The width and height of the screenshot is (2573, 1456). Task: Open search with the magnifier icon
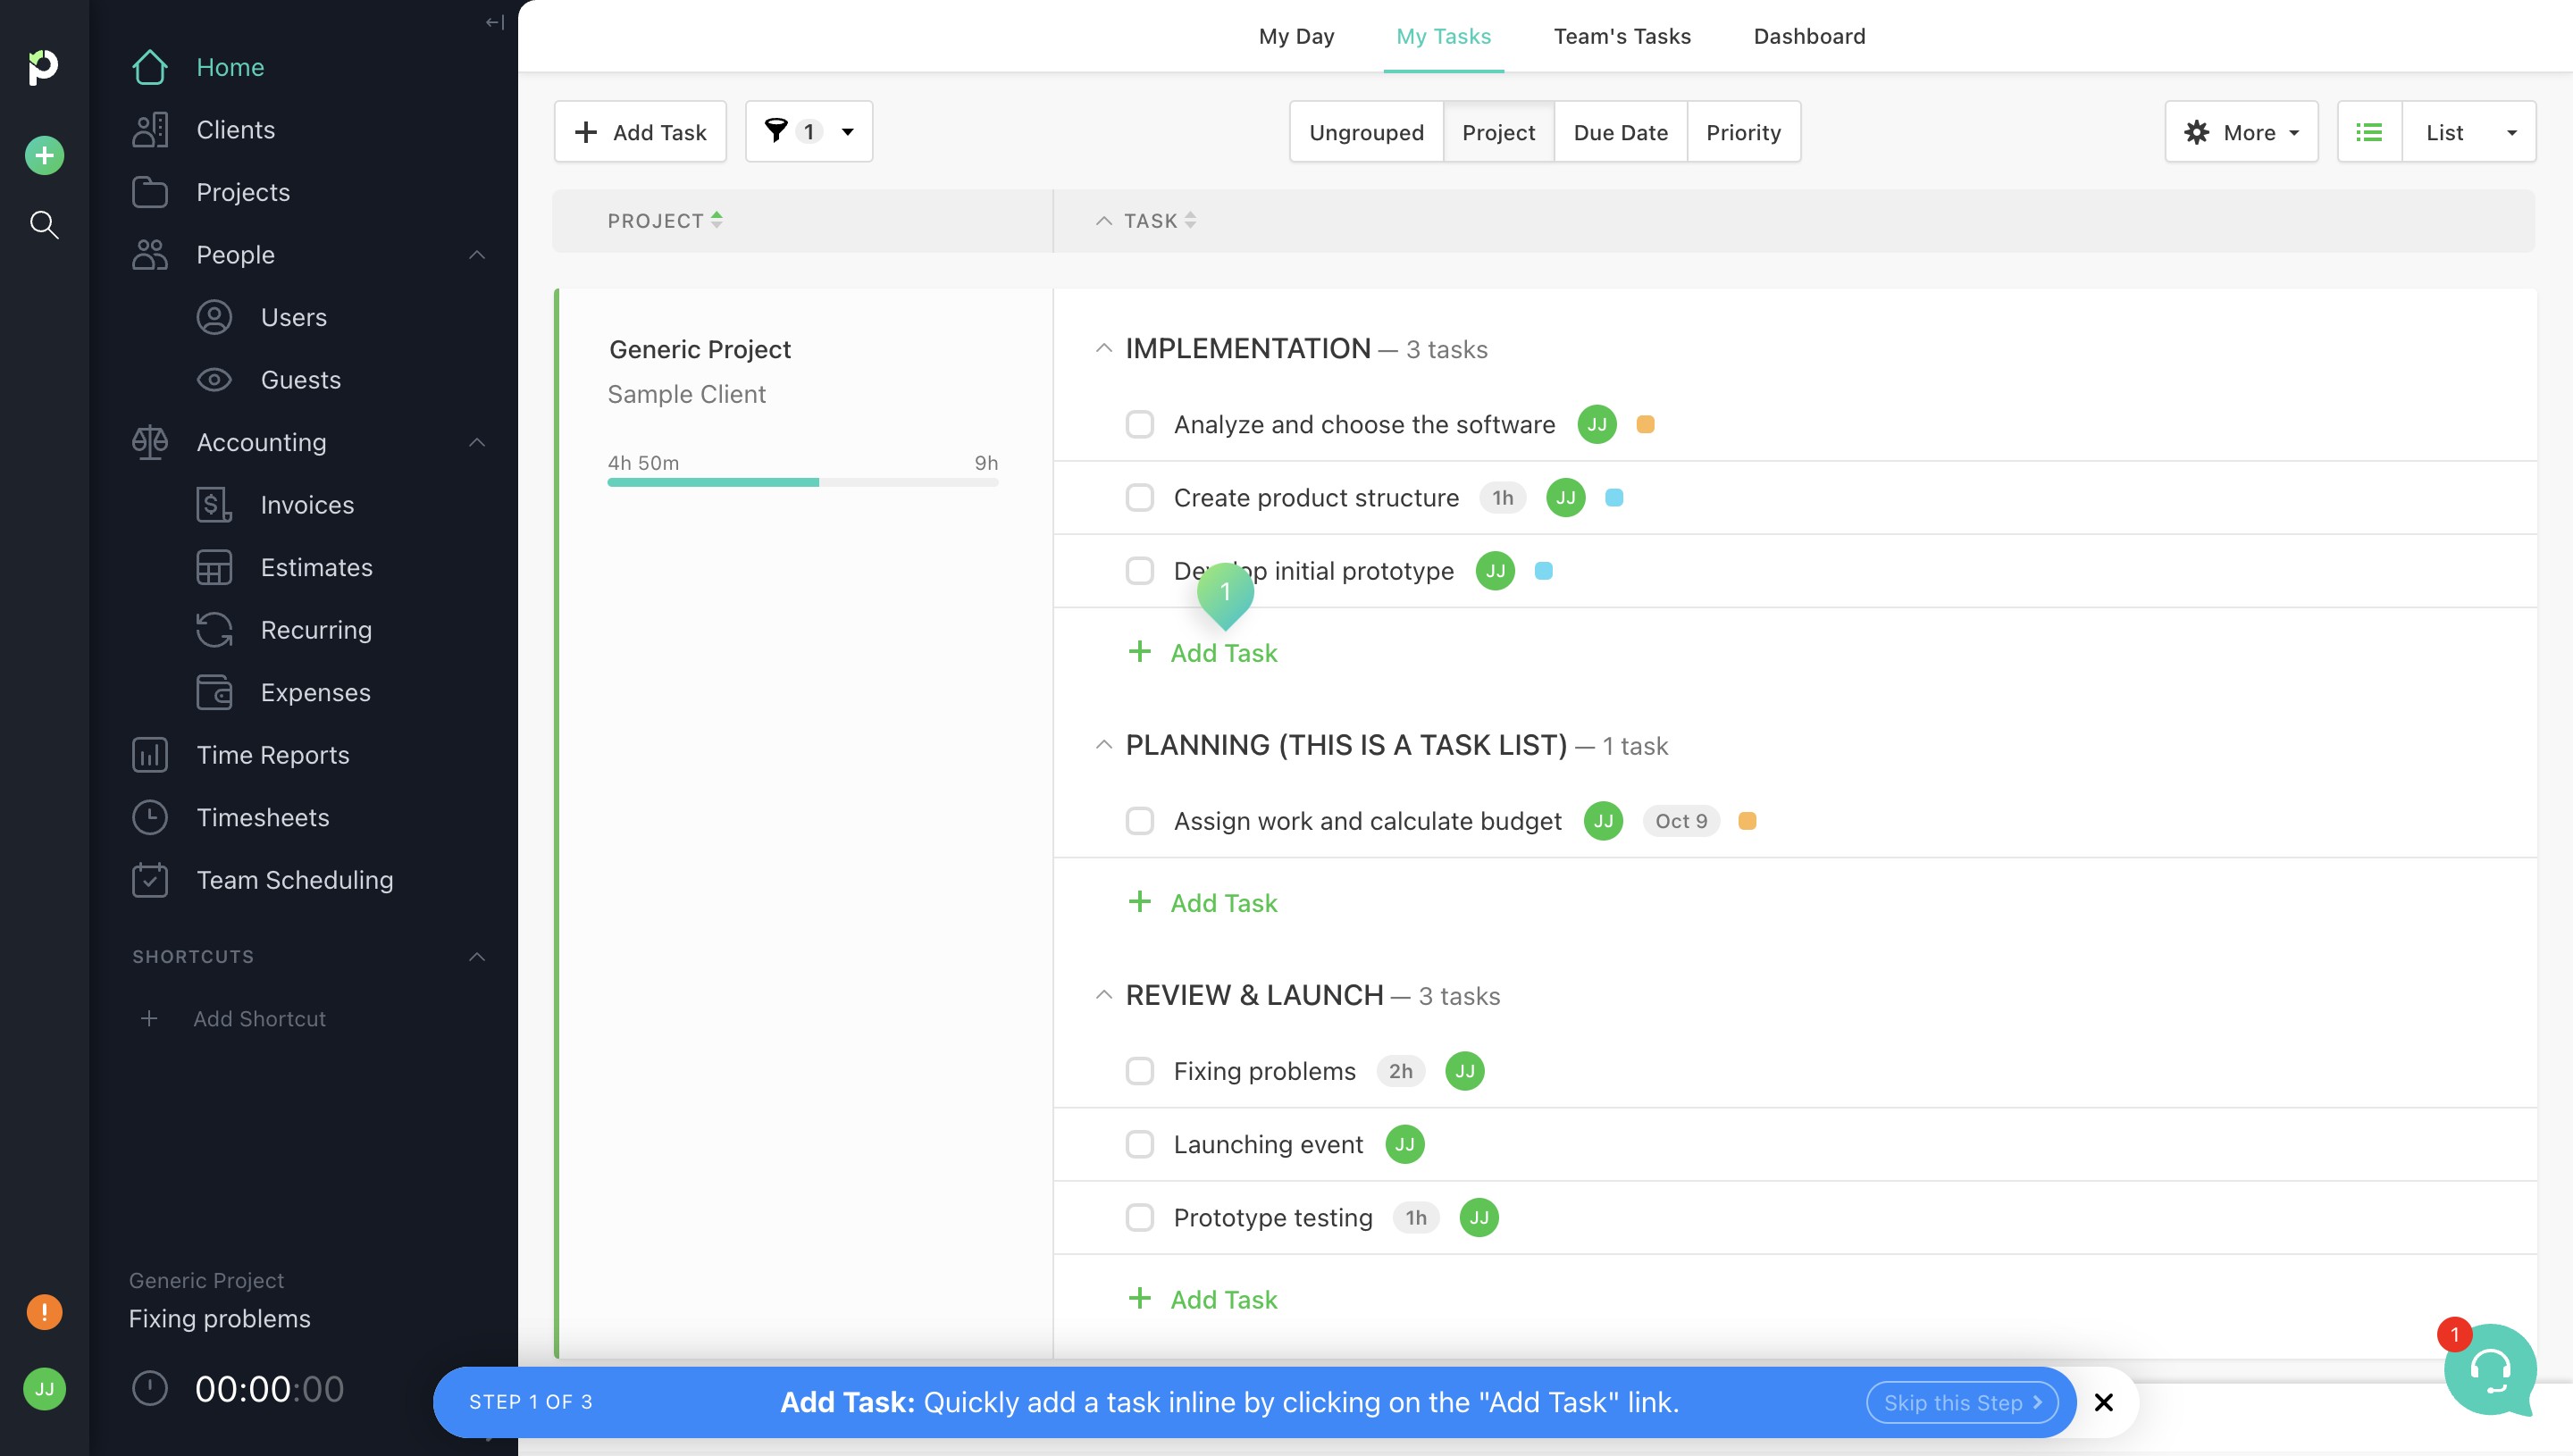(x=44, y=224)
